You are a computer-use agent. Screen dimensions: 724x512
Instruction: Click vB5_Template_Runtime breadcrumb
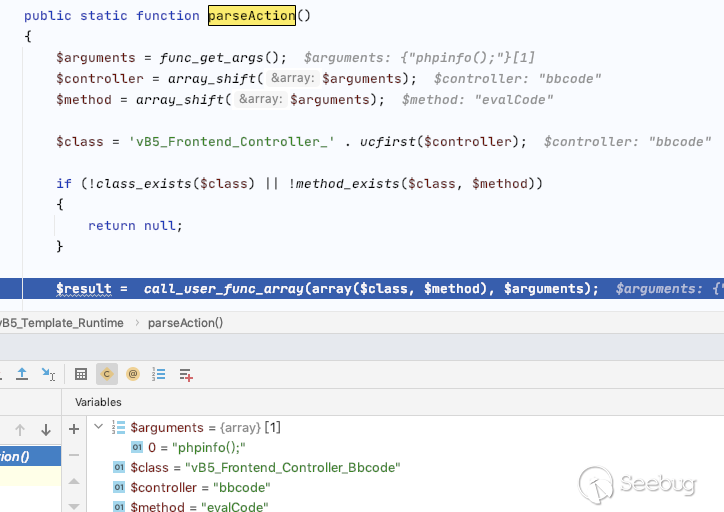(62, 323)
